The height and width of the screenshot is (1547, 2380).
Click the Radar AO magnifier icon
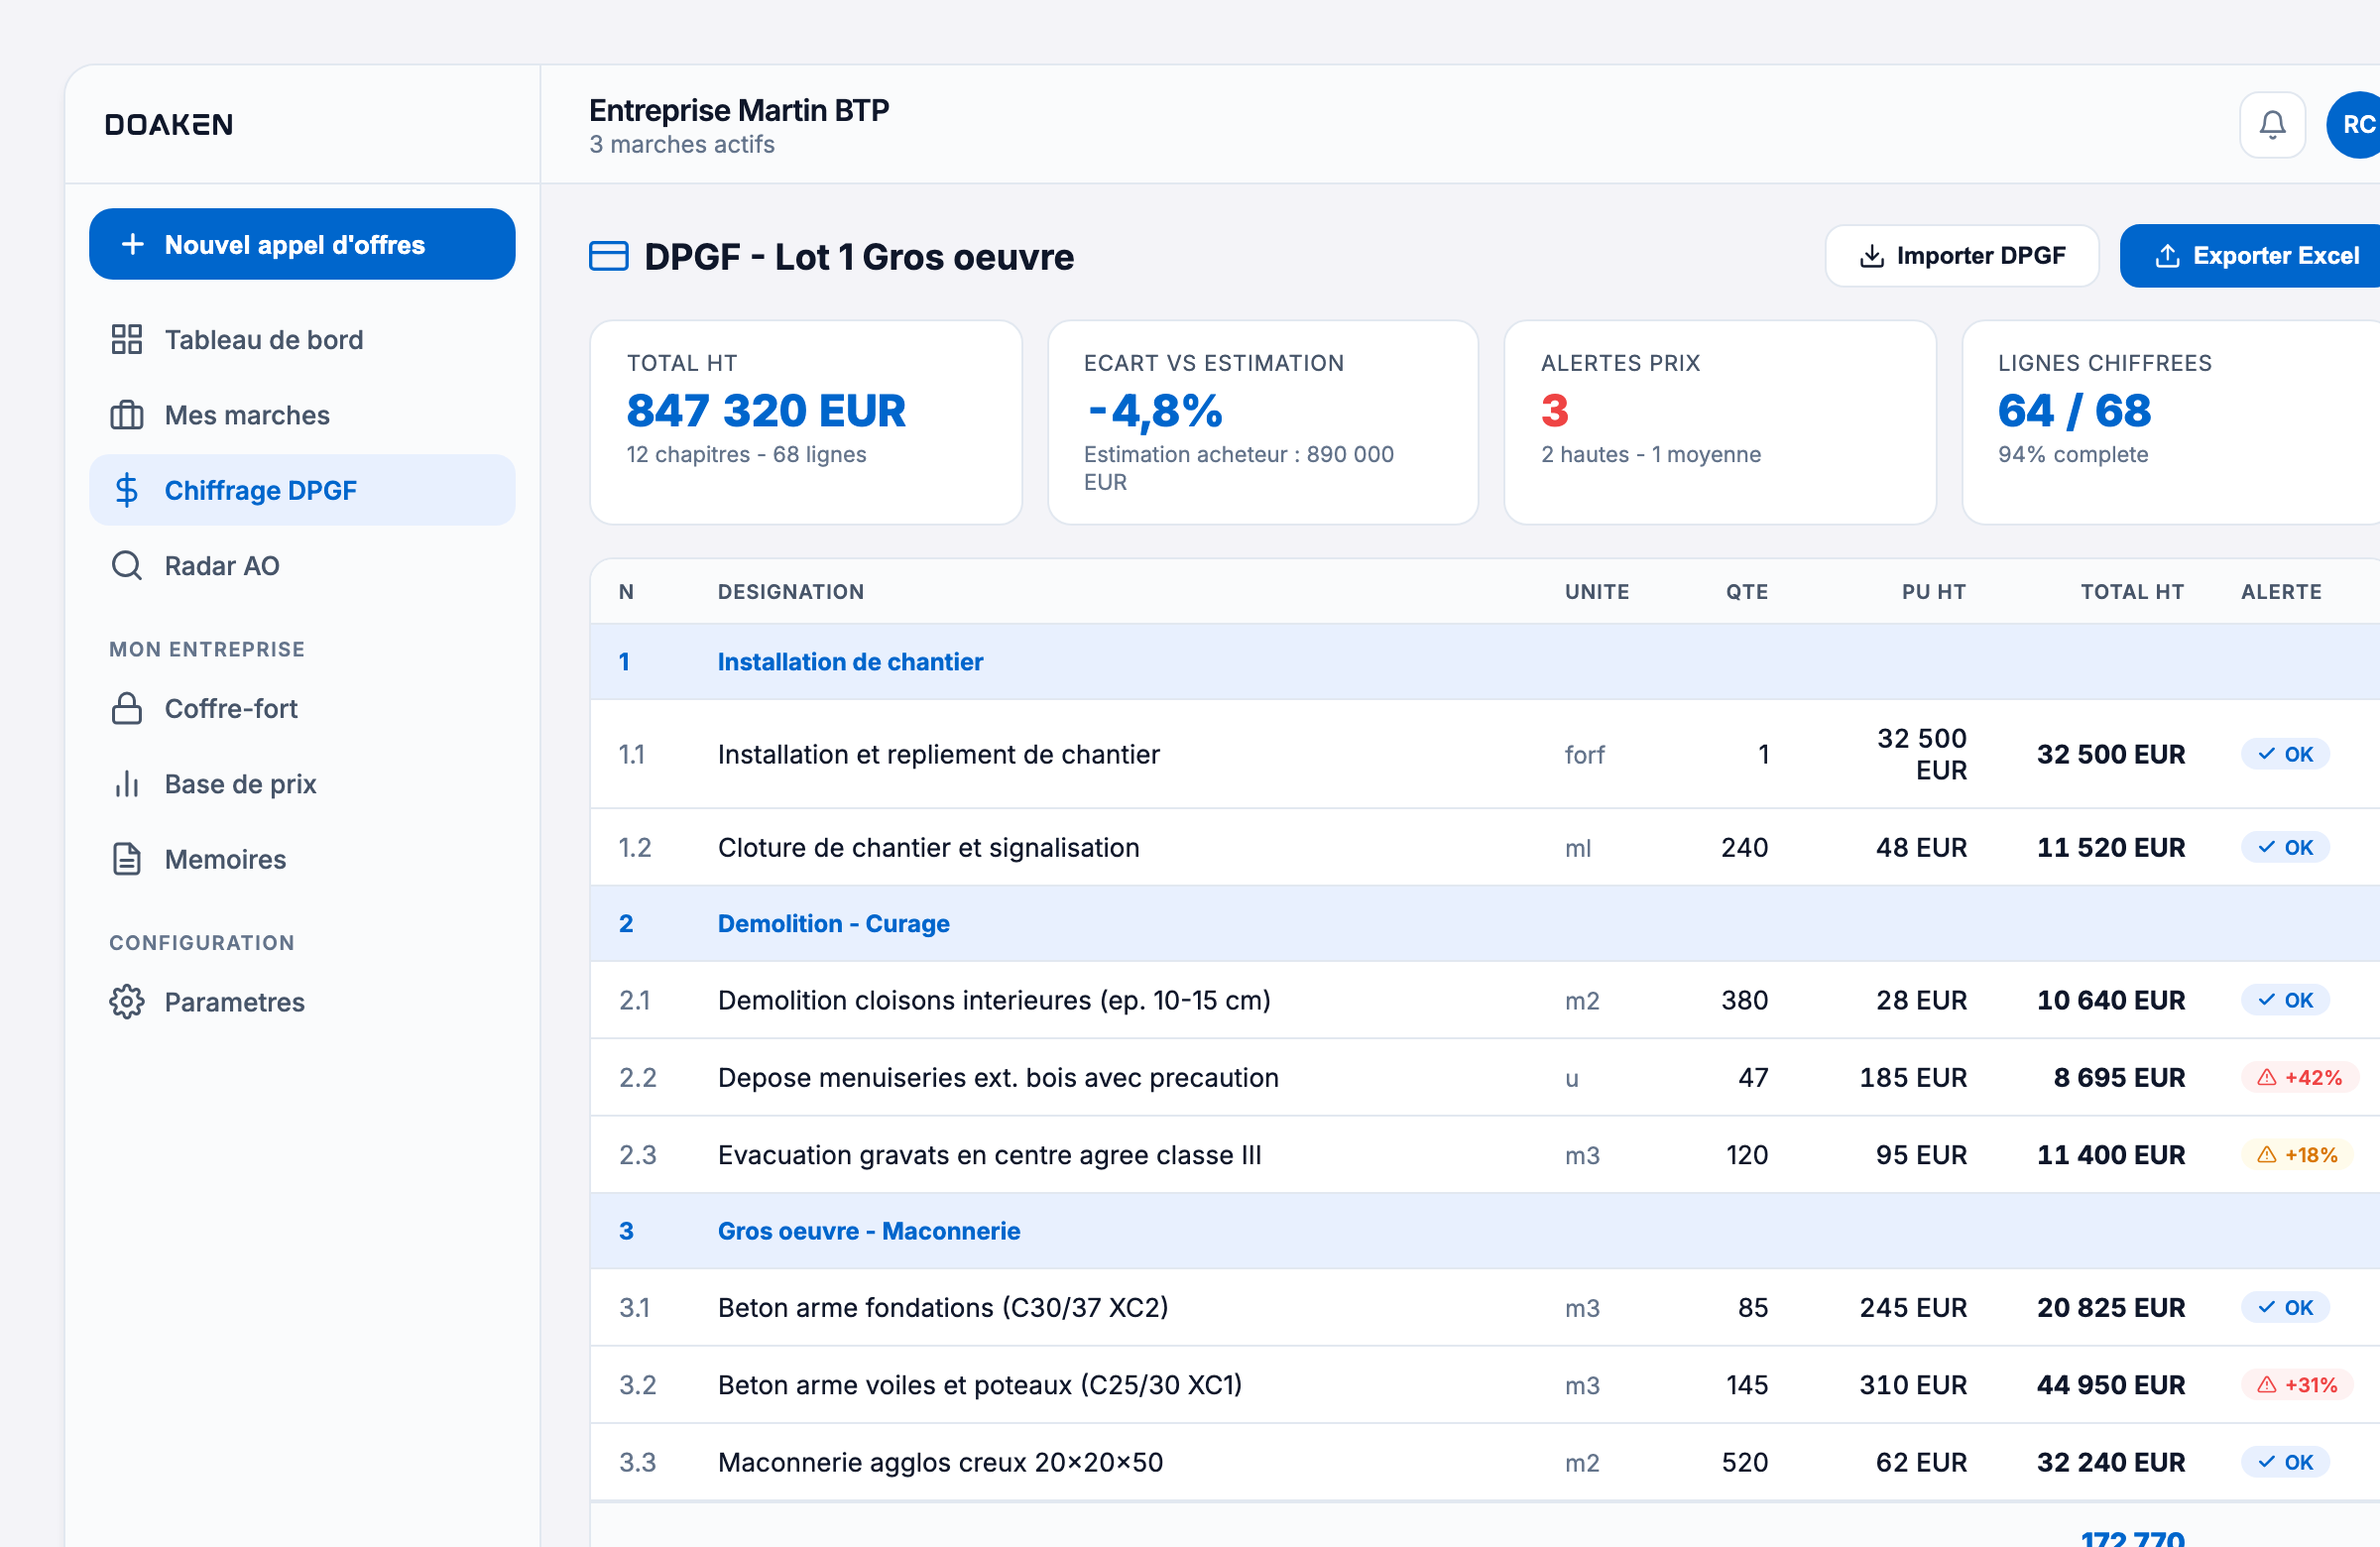[x=127, y=566]
